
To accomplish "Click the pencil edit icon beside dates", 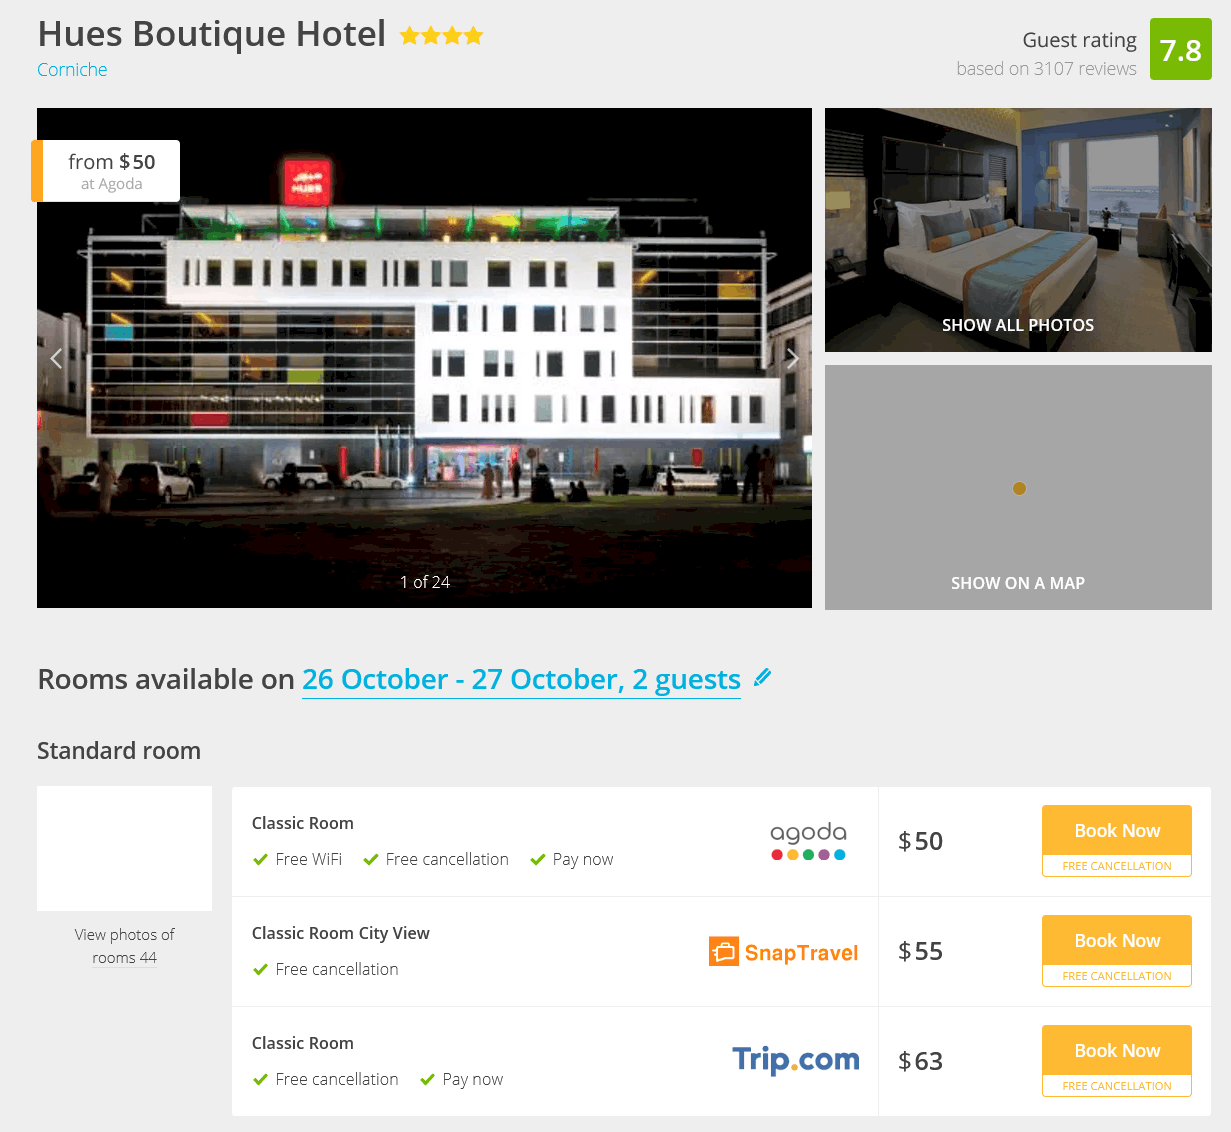I will click(762, 678).
